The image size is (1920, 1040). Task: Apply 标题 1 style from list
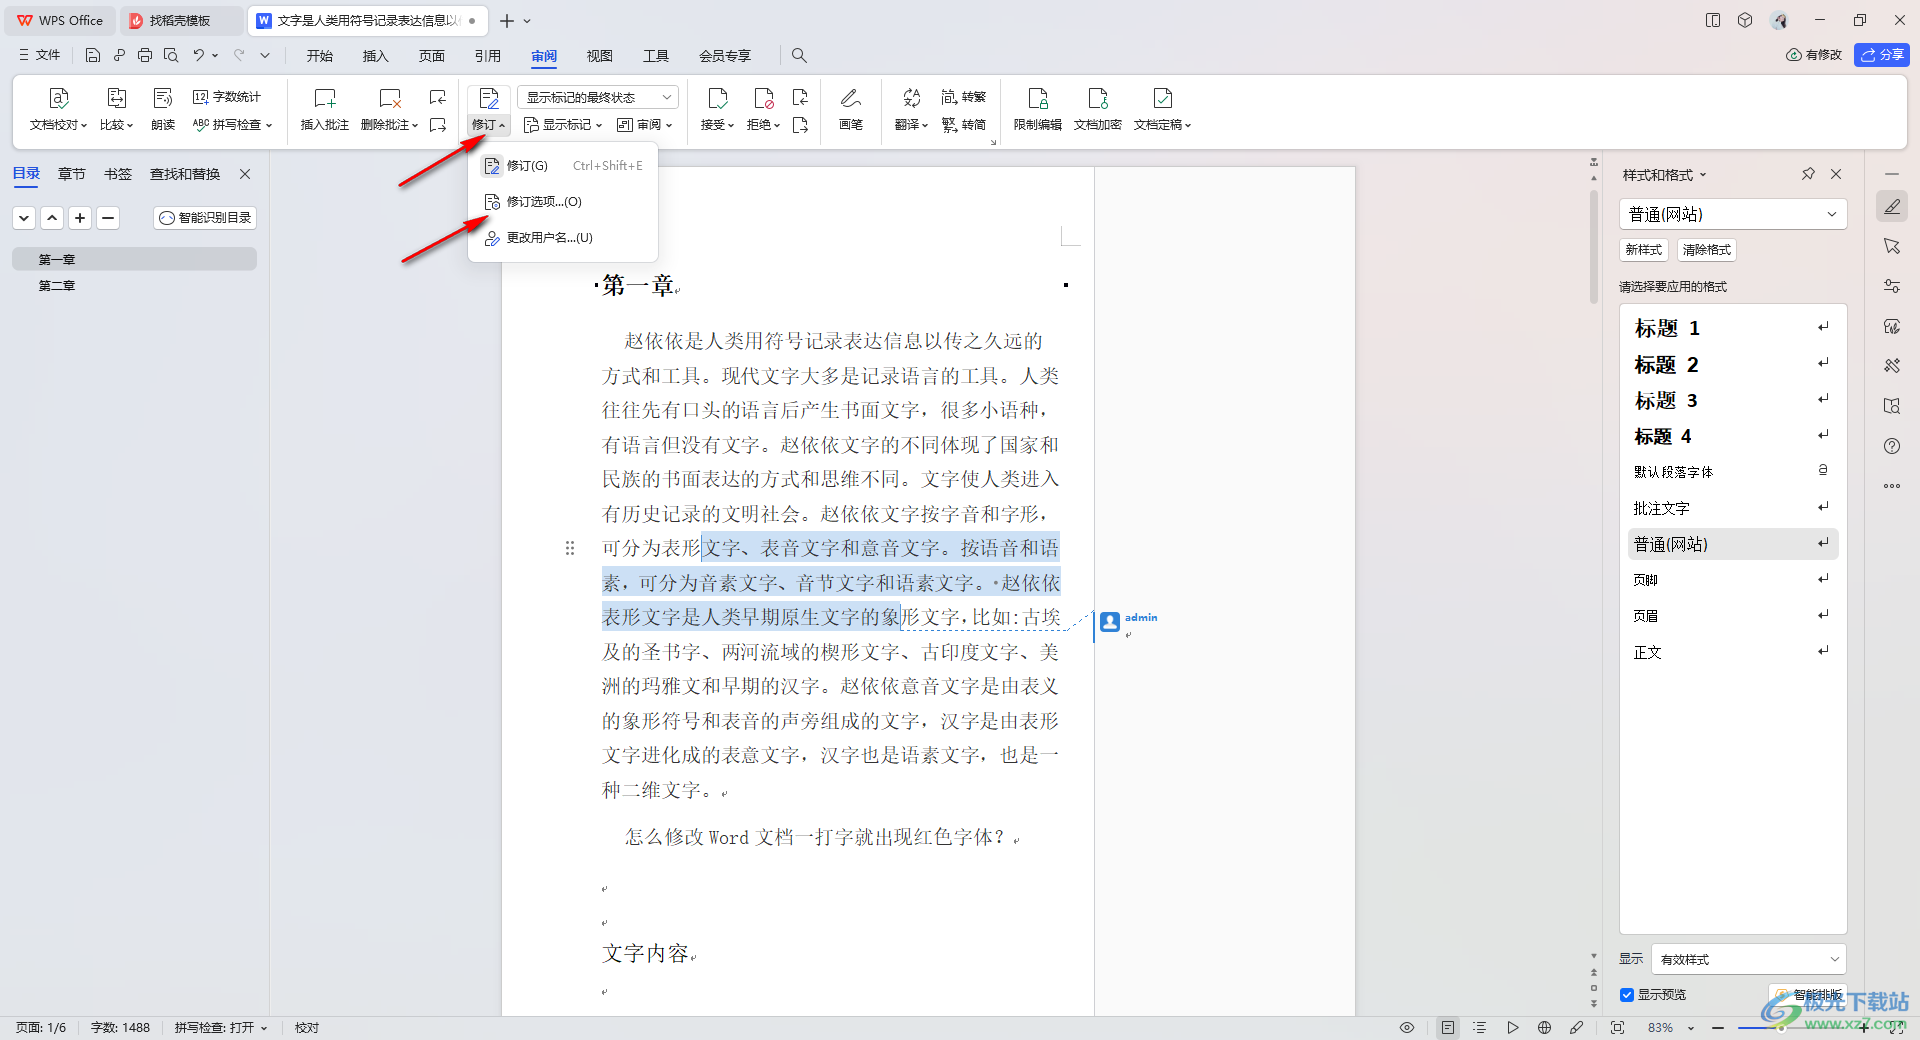1733,328
